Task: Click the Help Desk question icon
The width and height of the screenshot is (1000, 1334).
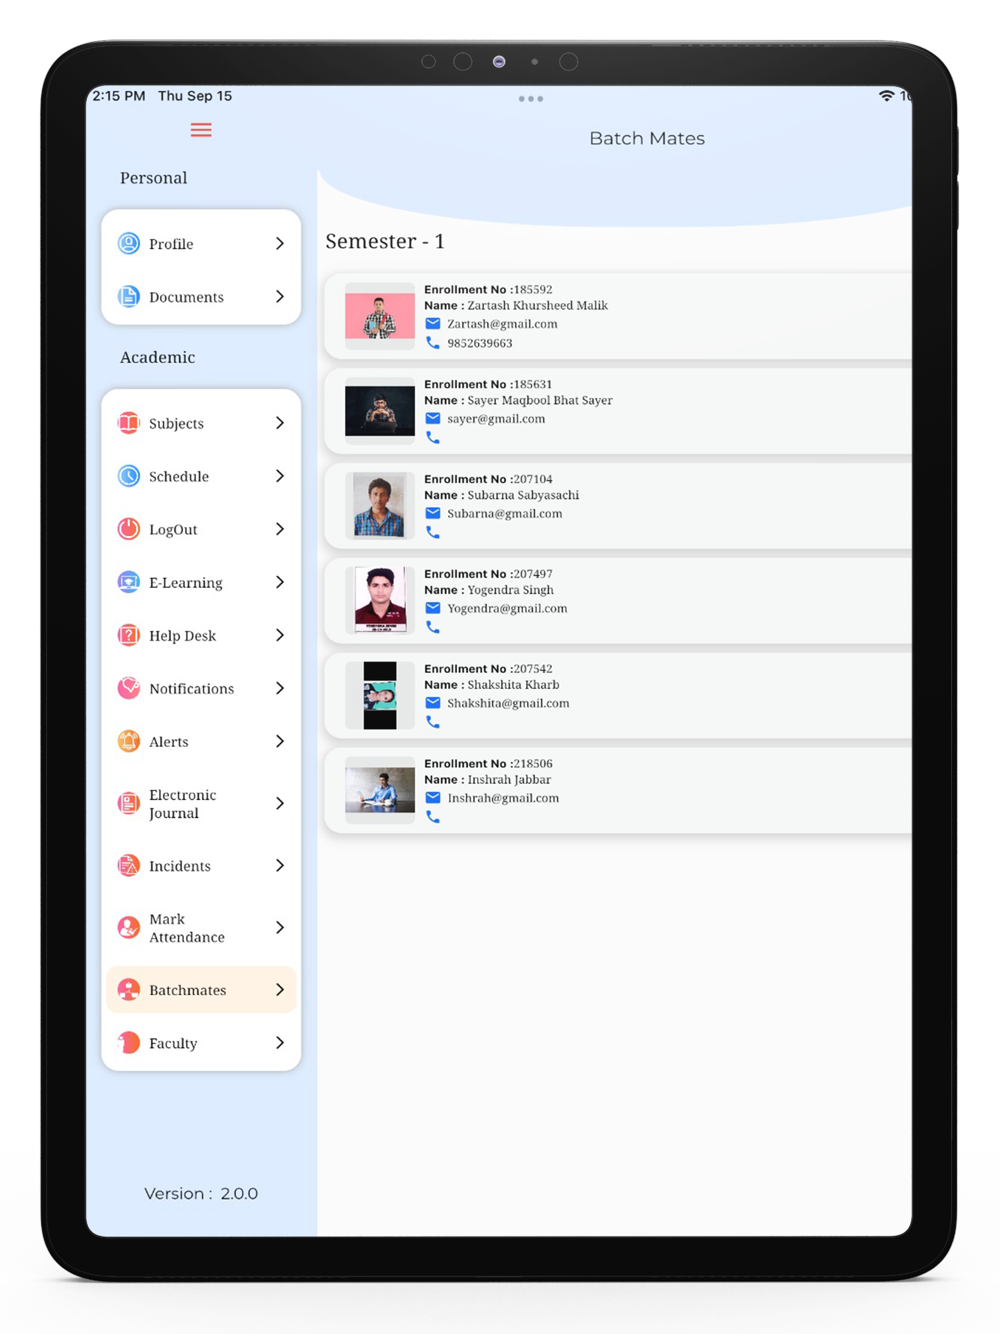Action: click(129, 635)
